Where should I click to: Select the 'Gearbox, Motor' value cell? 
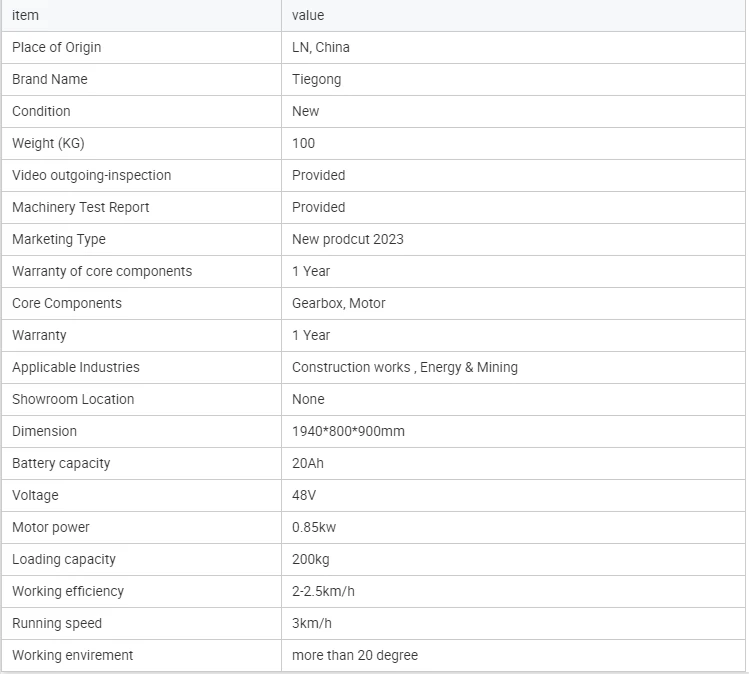tap(514, 303)
